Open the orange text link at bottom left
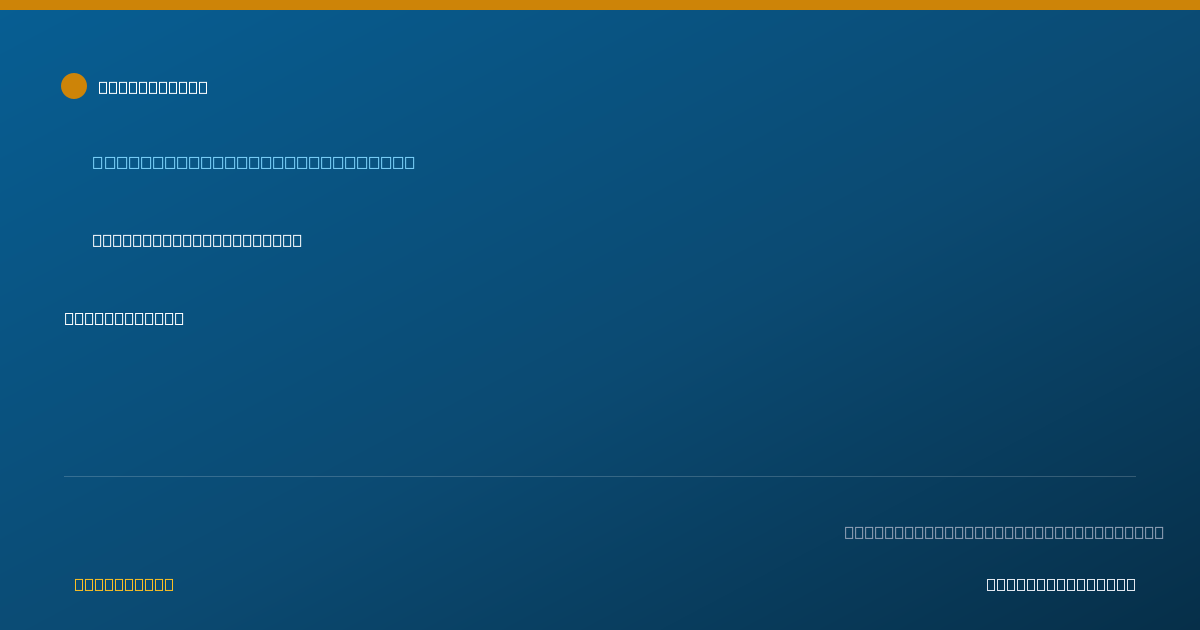 124,584
